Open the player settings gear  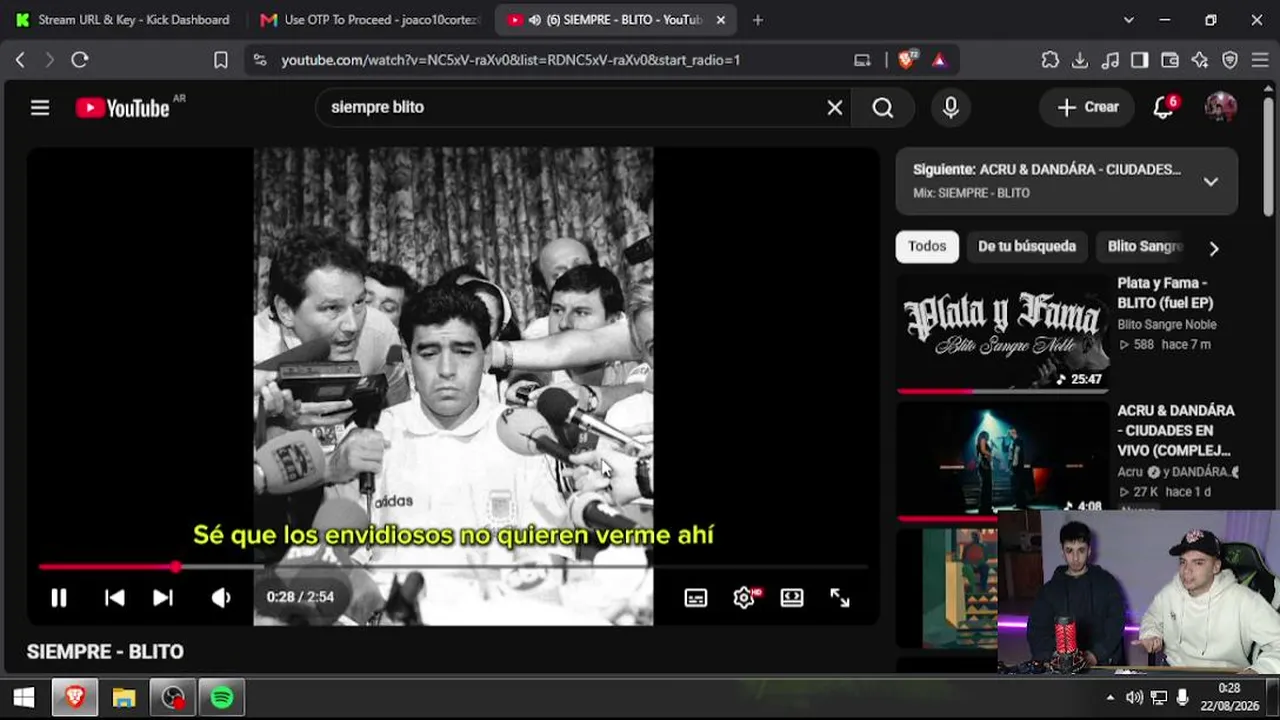pyautogui.click(x=744, y=598)
